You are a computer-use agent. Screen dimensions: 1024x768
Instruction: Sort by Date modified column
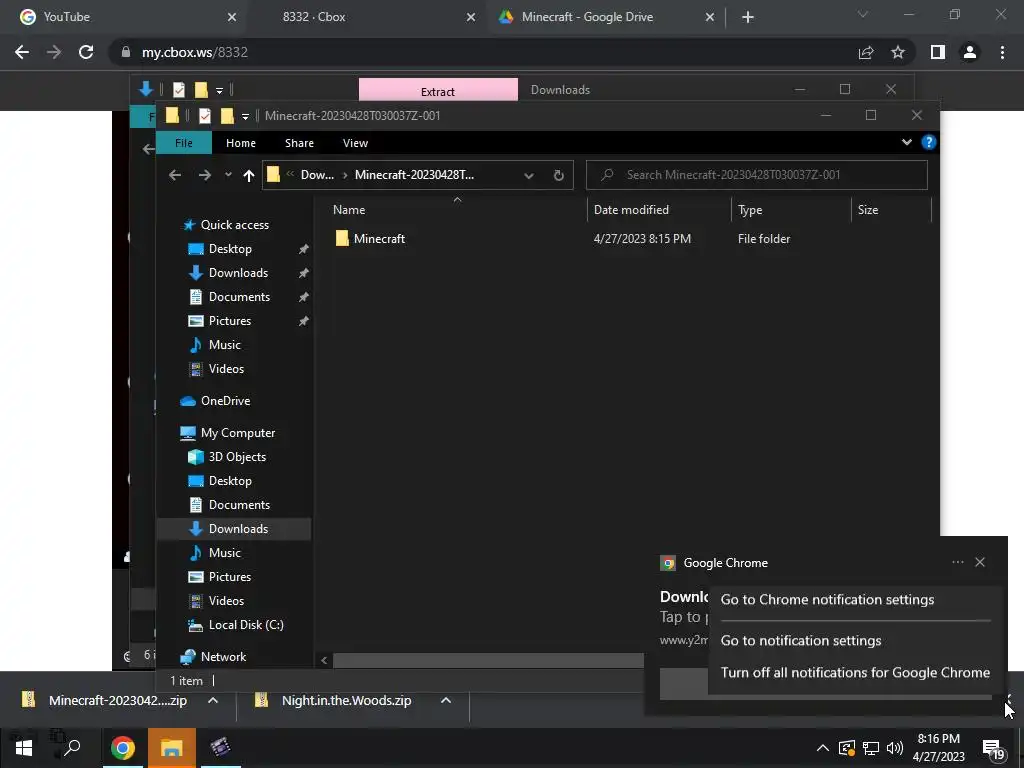pyautogui.click(x=659, y=210)
